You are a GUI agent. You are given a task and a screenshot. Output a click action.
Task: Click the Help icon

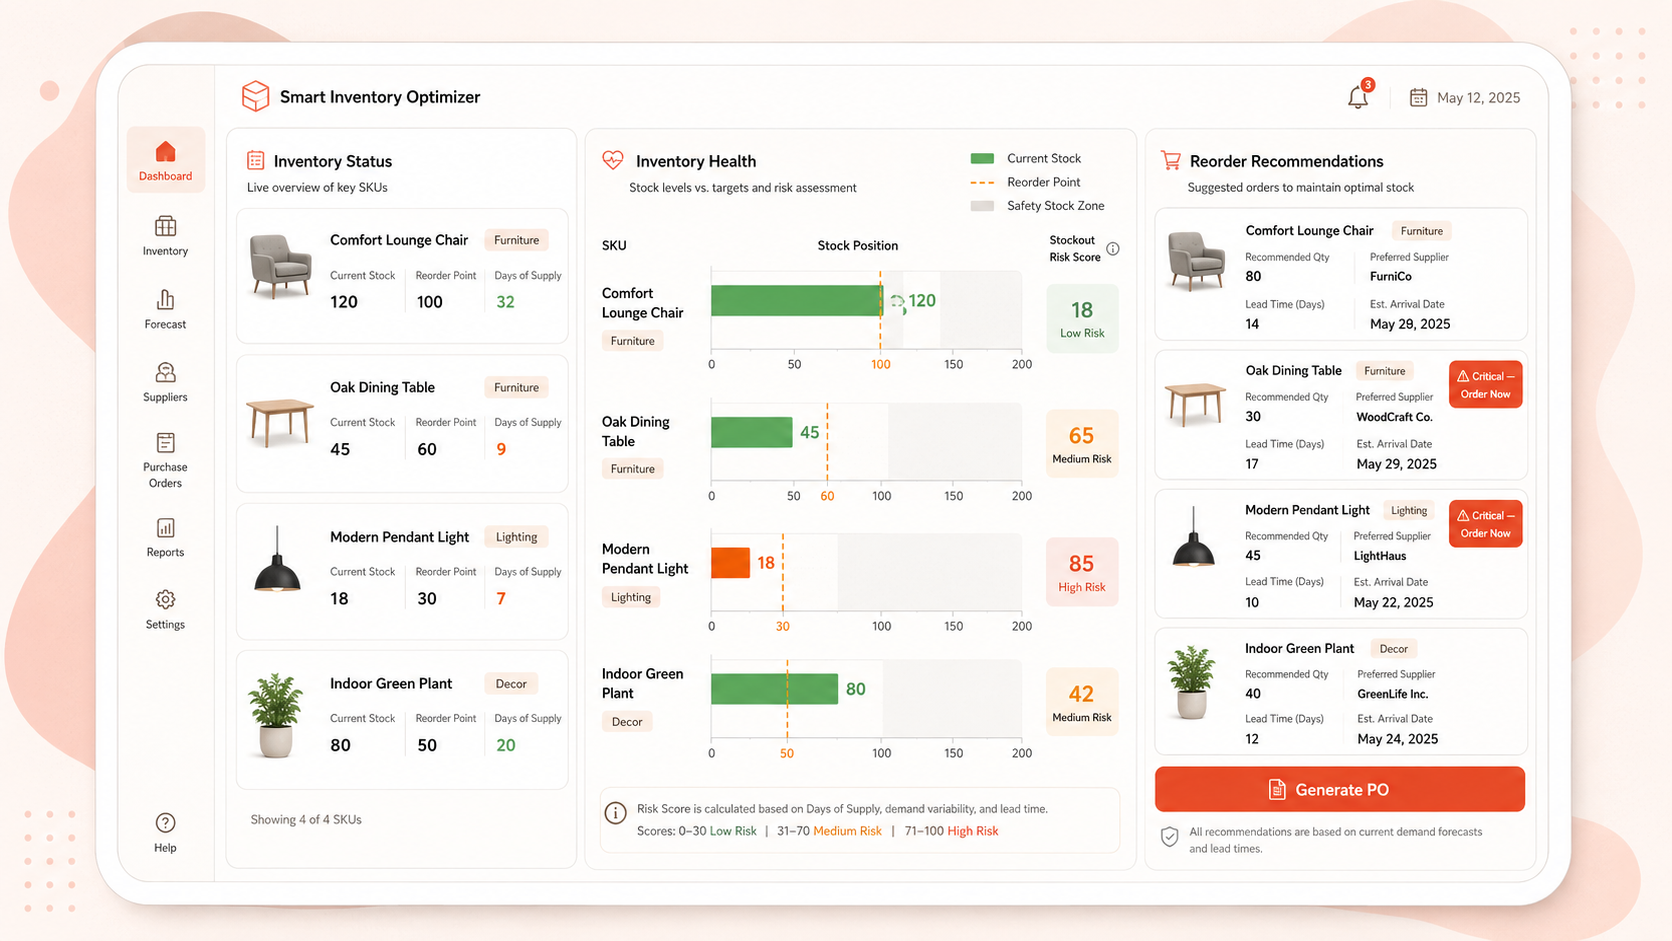click(165, 823)
